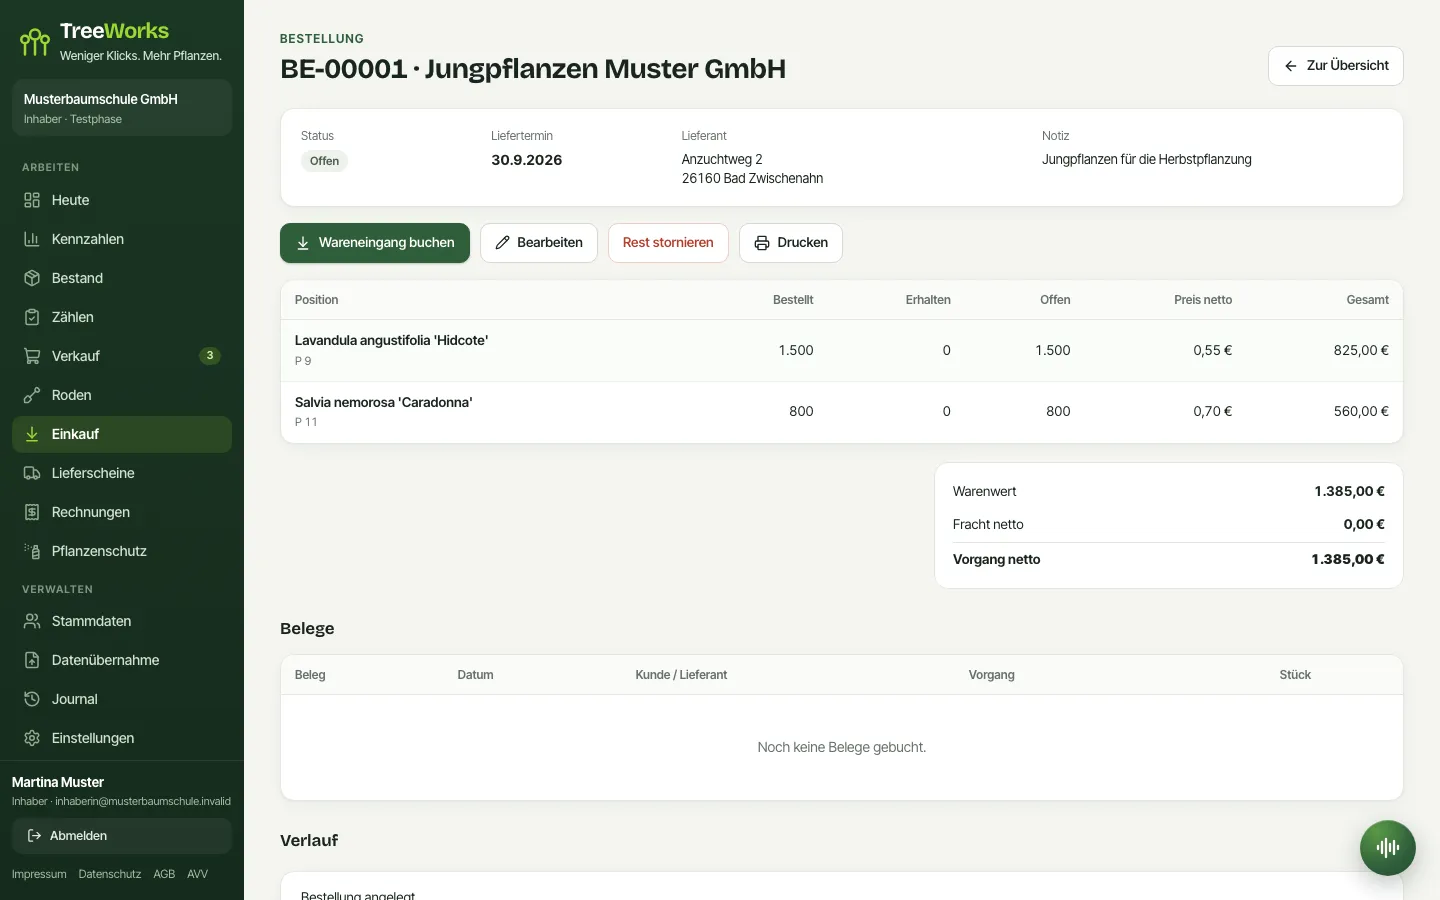
Task: Click the Lieferscheine truck icon
Action: click(32, 473)
